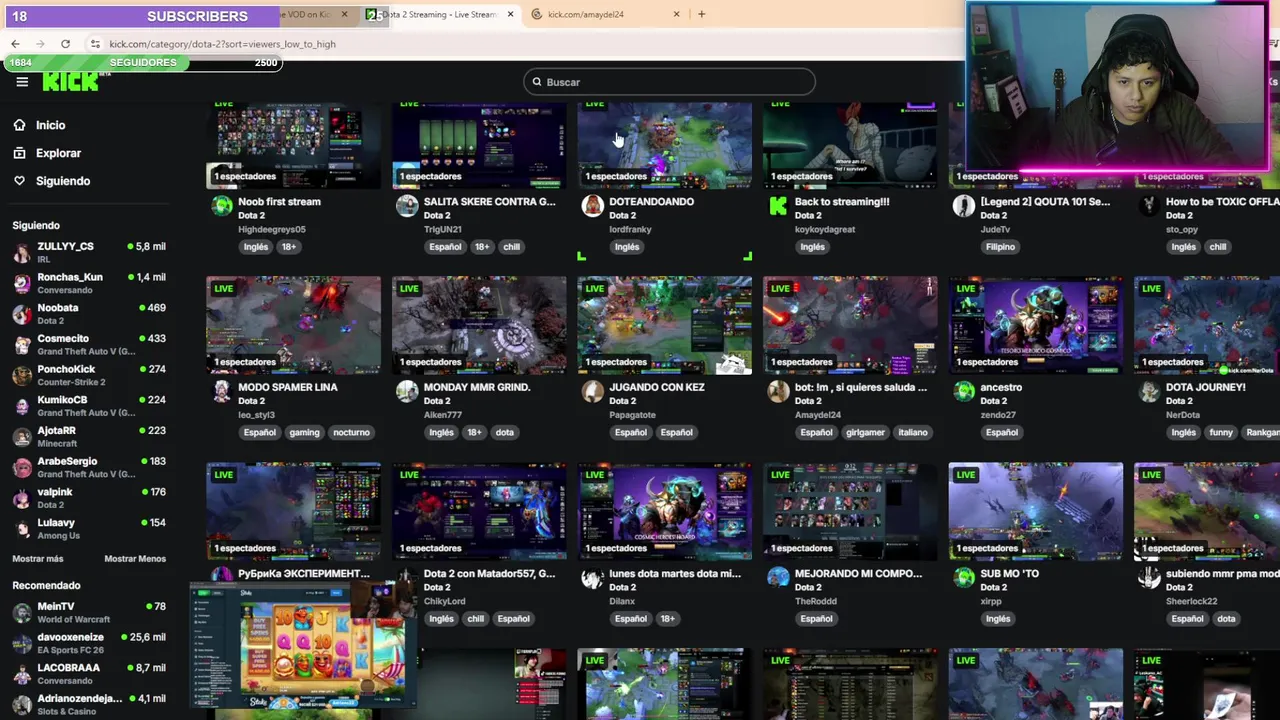Click PonchoKick avatar in sidebar
Viewport: 1280px width, 720px height.
pos(22,376)
